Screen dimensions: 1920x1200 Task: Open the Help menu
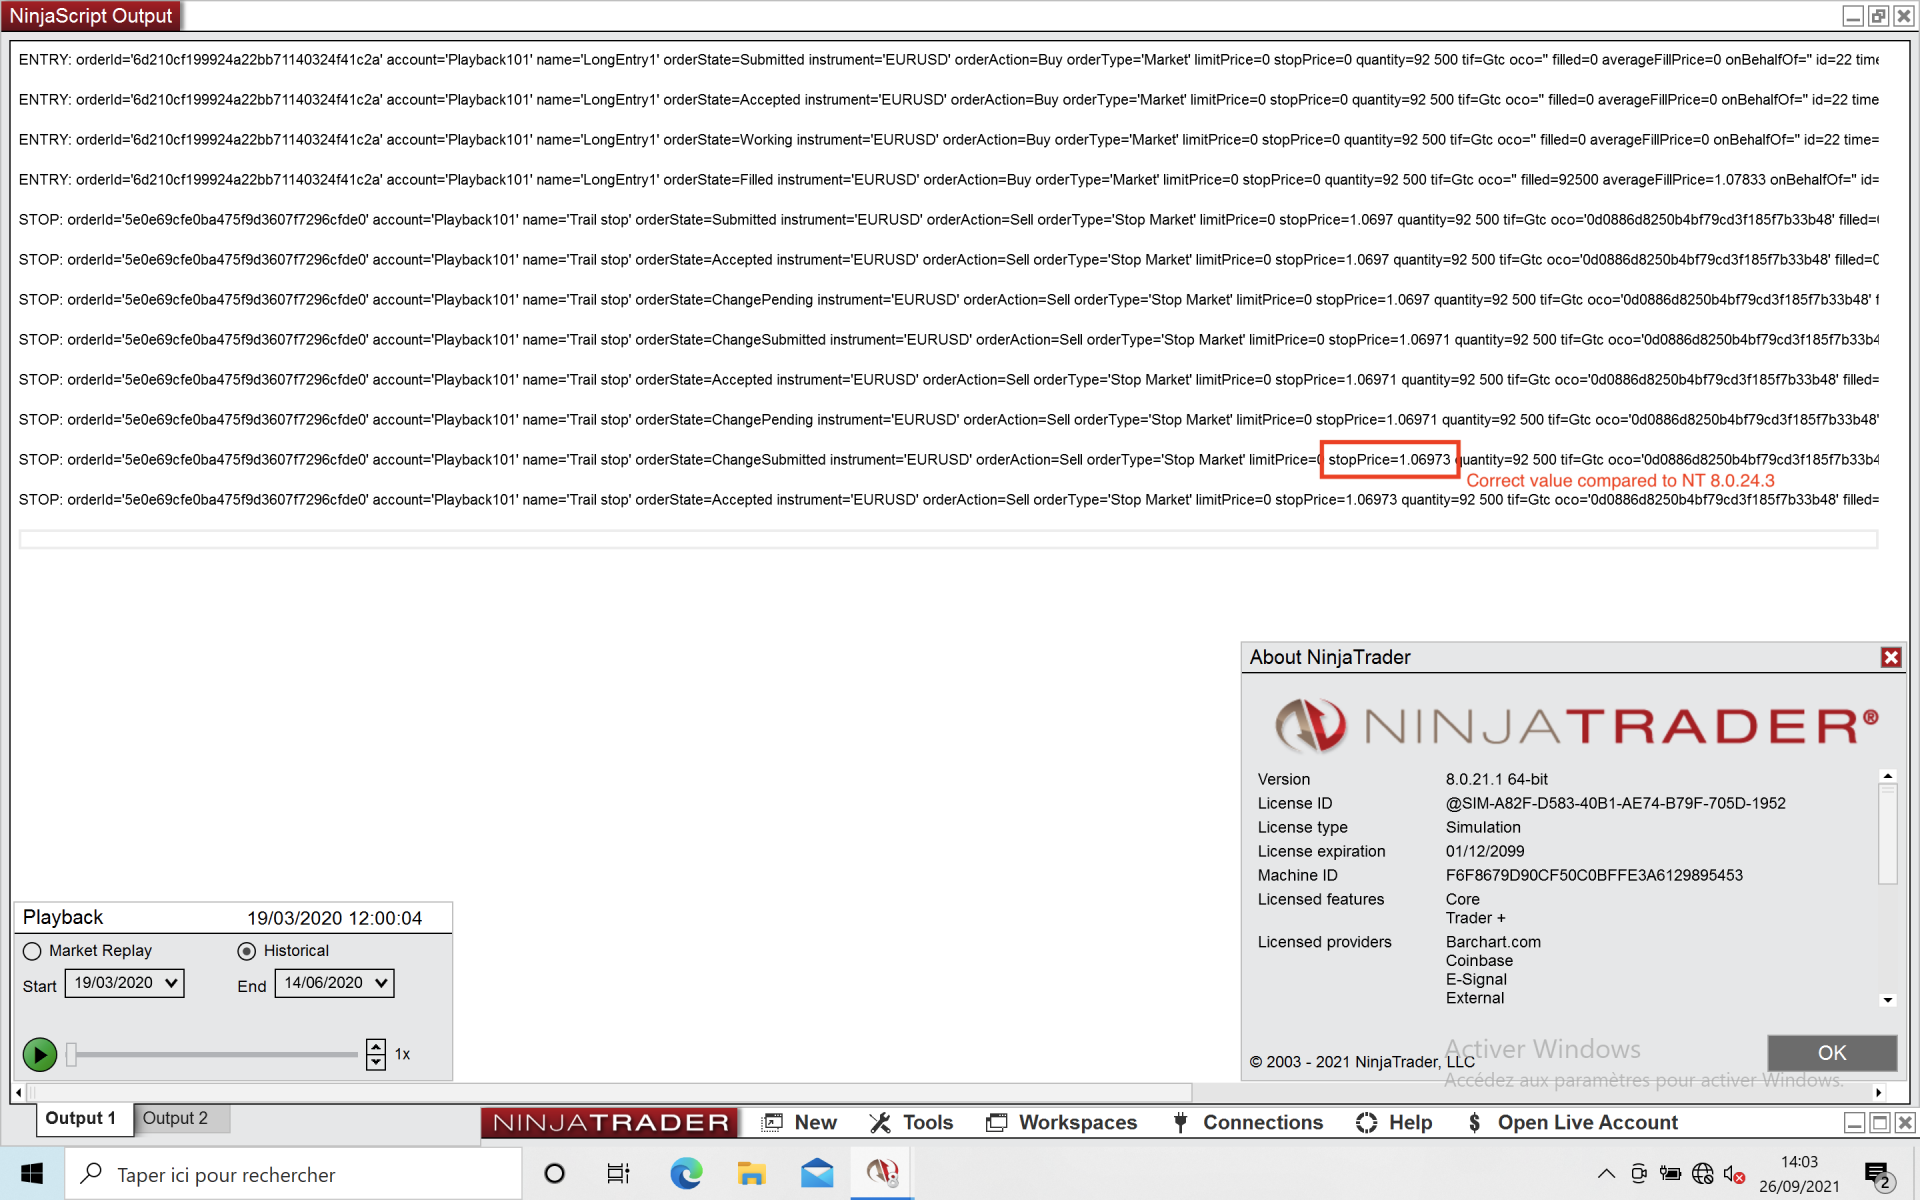coord(1394,1123)
